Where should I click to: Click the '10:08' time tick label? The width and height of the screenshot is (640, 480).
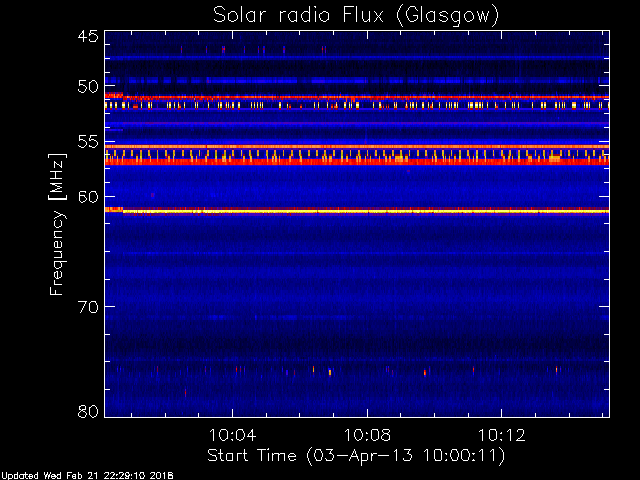(x=367, y=435)
